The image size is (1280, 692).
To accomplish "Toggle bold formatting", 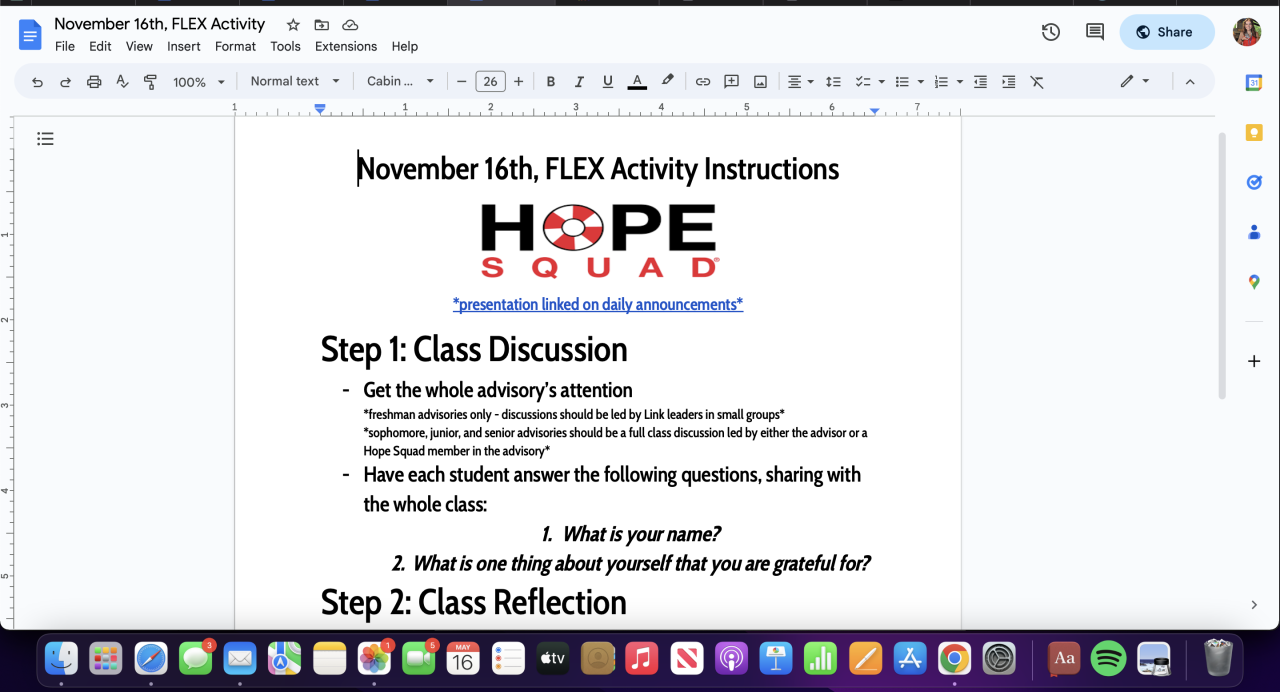I will (x=550, y=82).
